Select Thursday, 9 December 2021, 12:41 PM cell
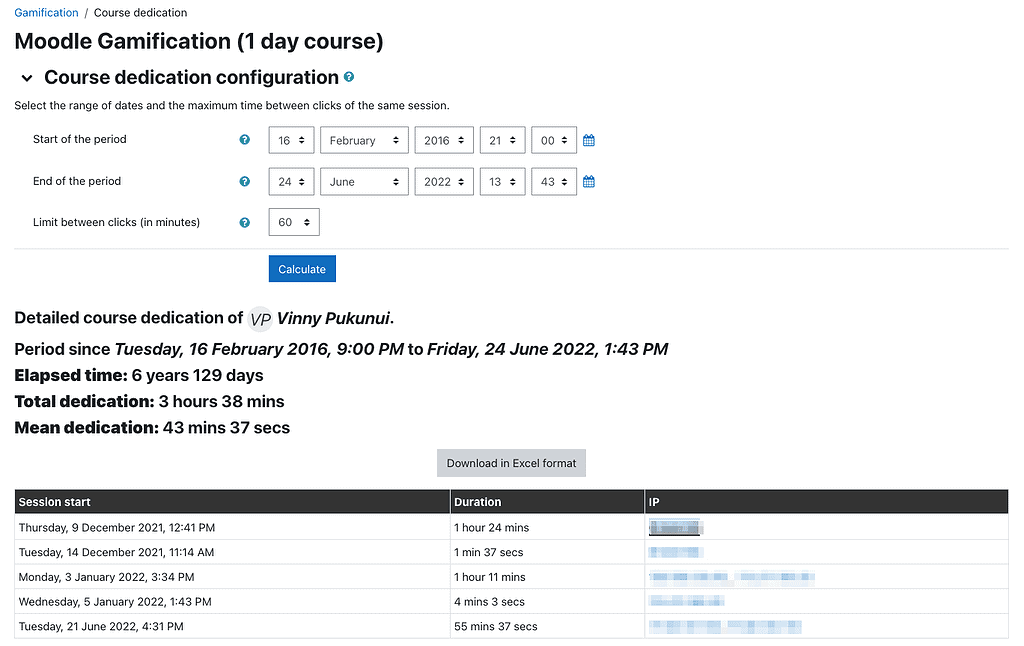 pyautogui.click(x=232, y=527)
